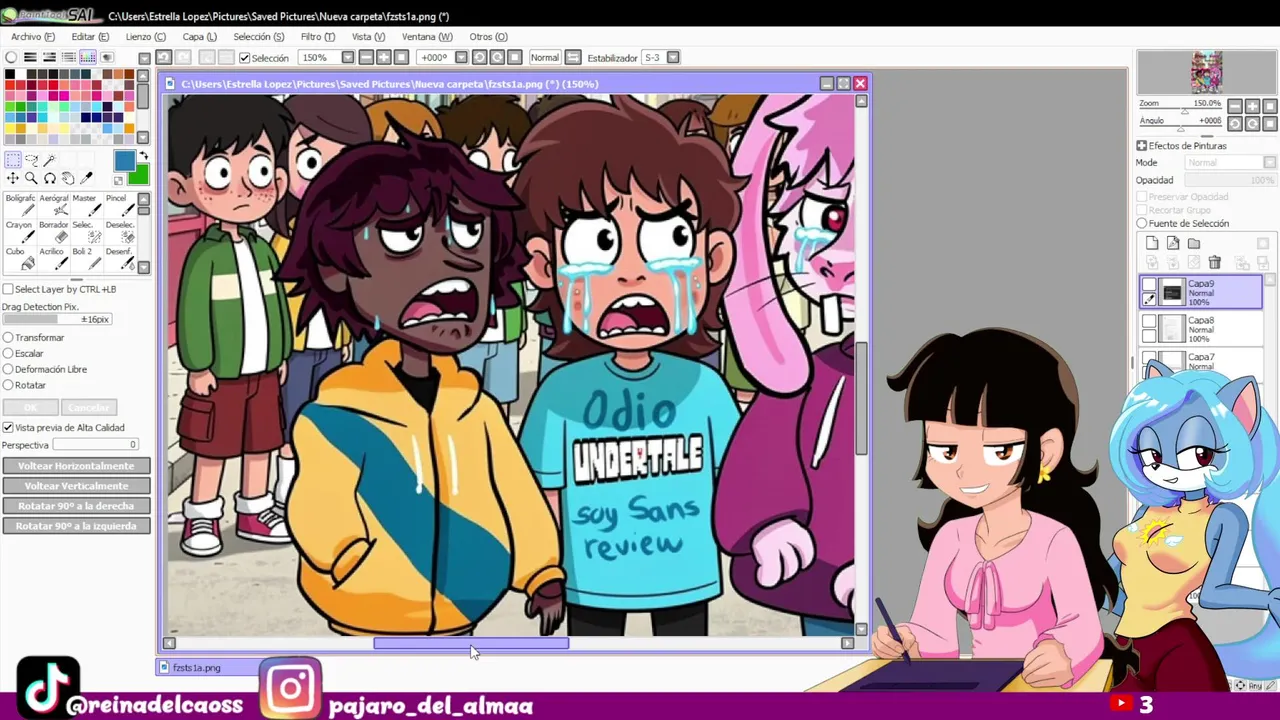Screen dimensions: 1280x720
Task: Click zoom-out minus button in navigator
Action: [1235, 106]
